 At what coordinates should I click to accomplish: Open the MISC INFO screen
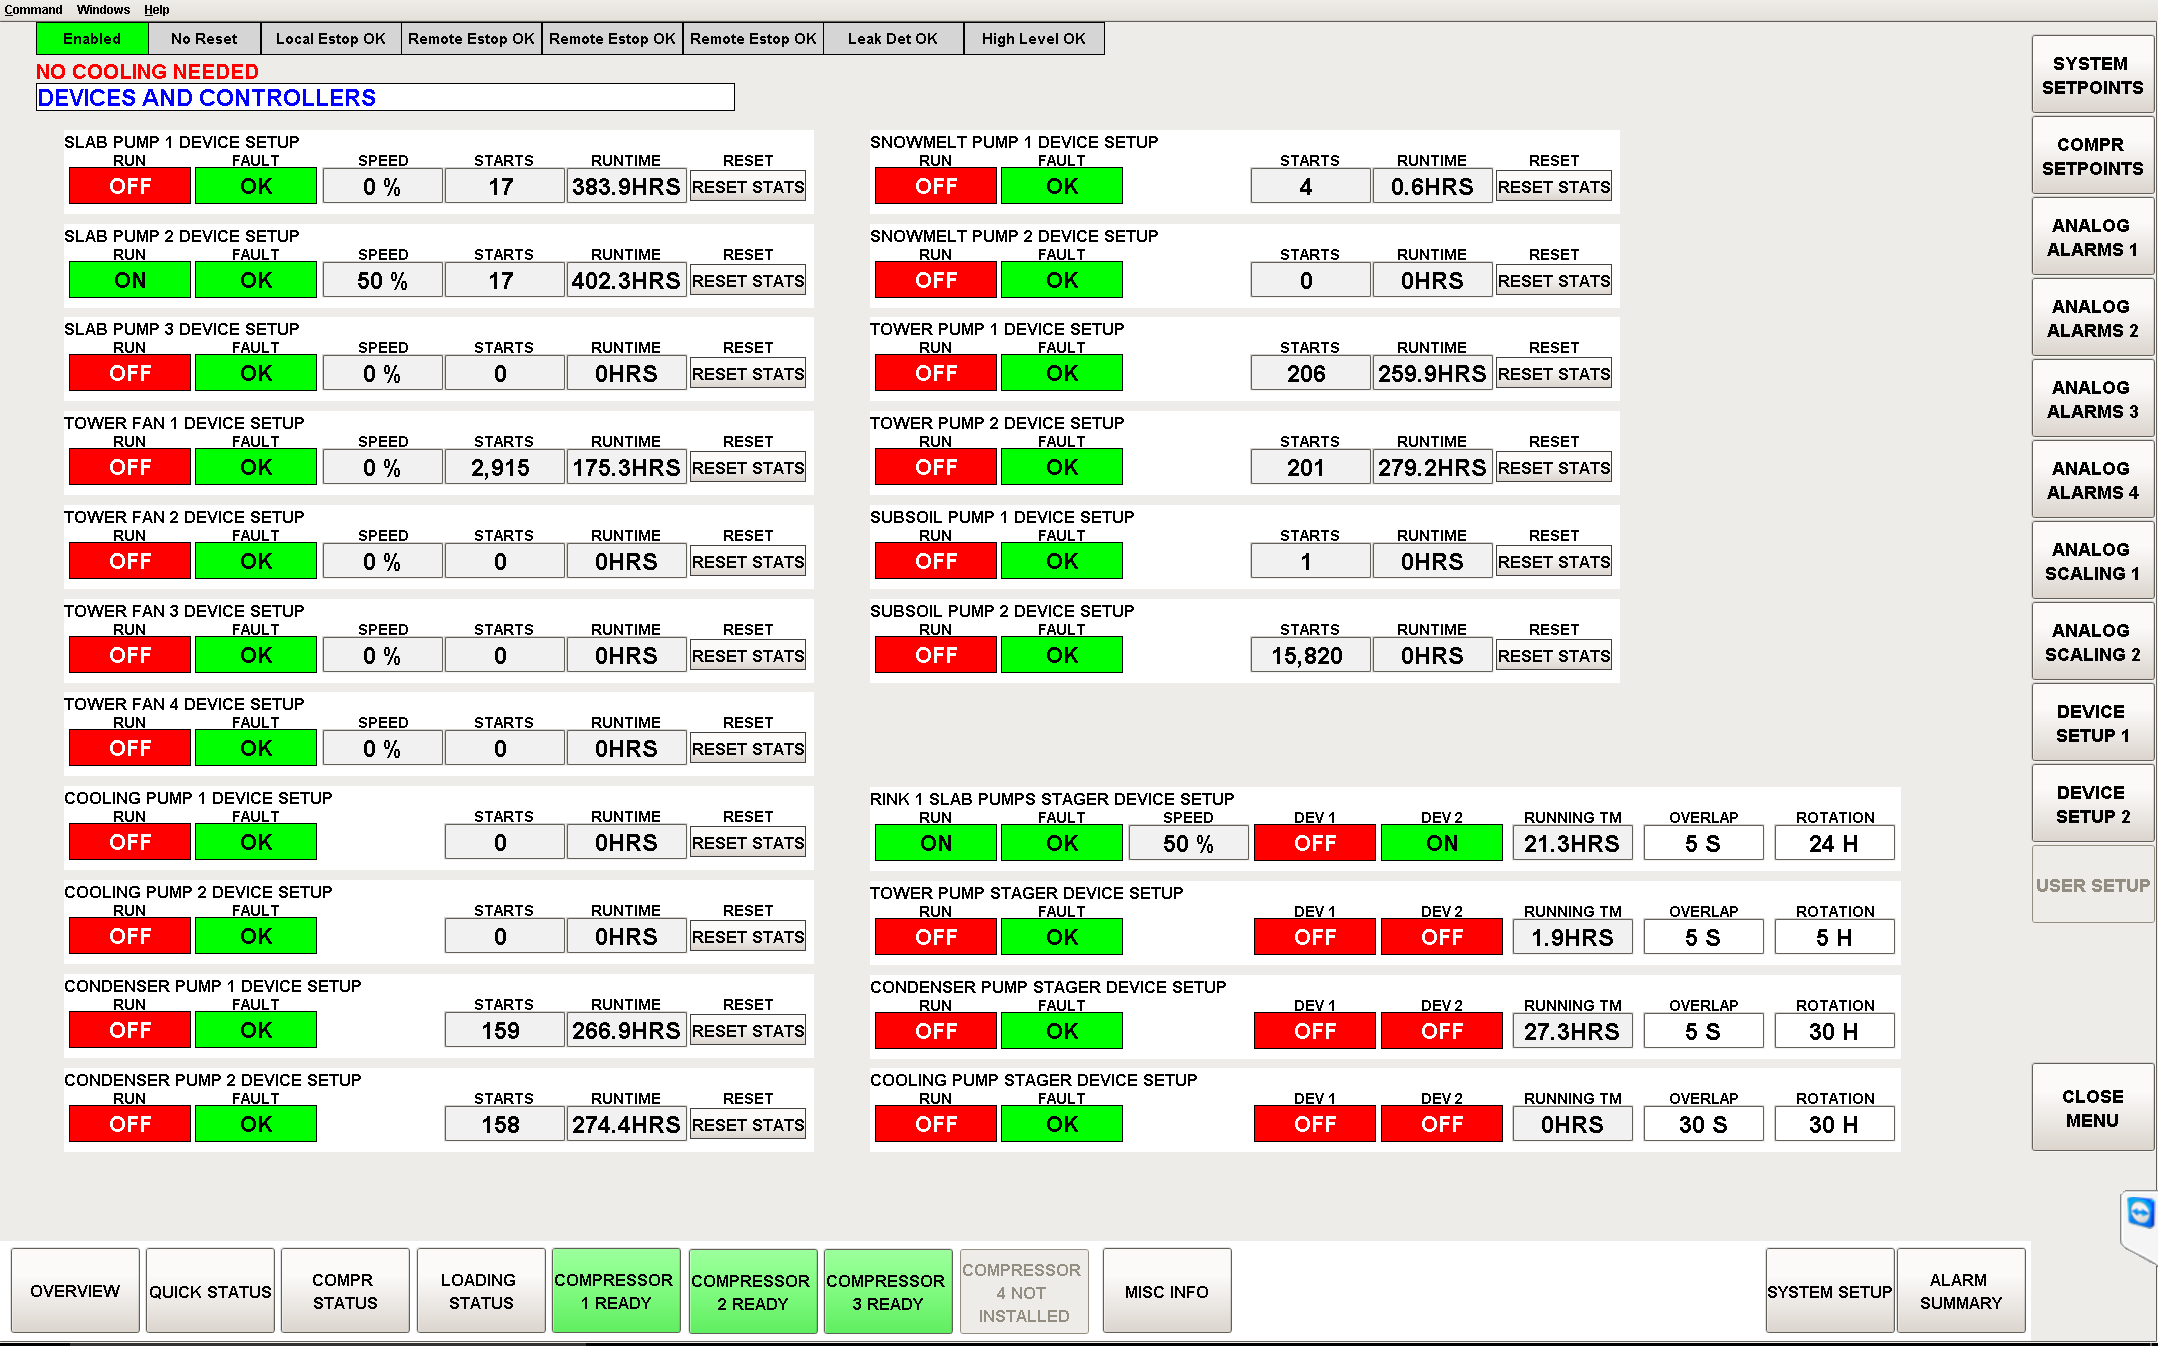[x=1166, y=1290]
